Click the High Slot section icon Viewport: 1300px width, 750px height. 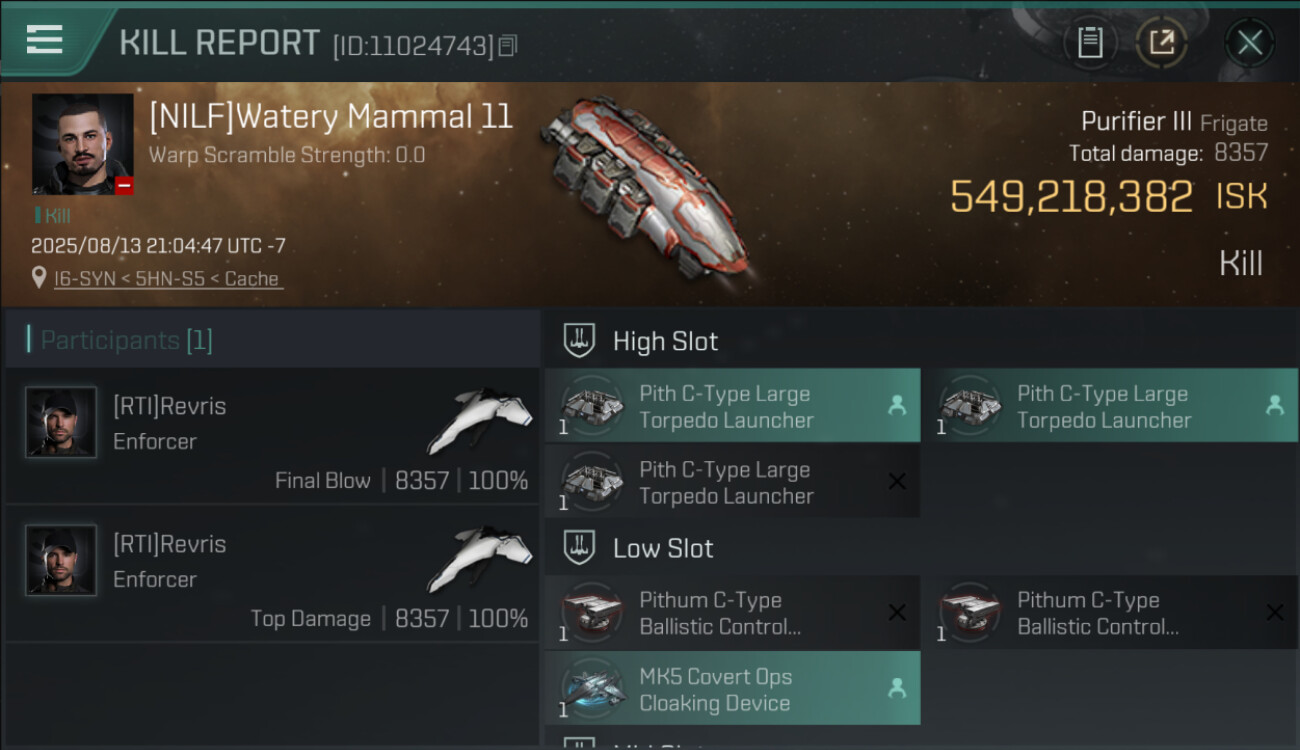tap(579, 340)
